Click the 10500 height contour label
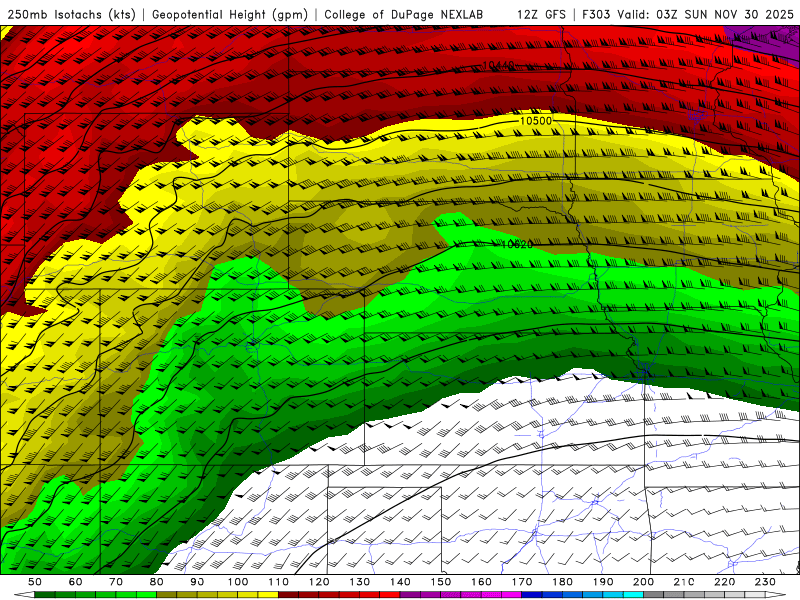The width and height of the screenshot is (800, 600). [536, 121]
